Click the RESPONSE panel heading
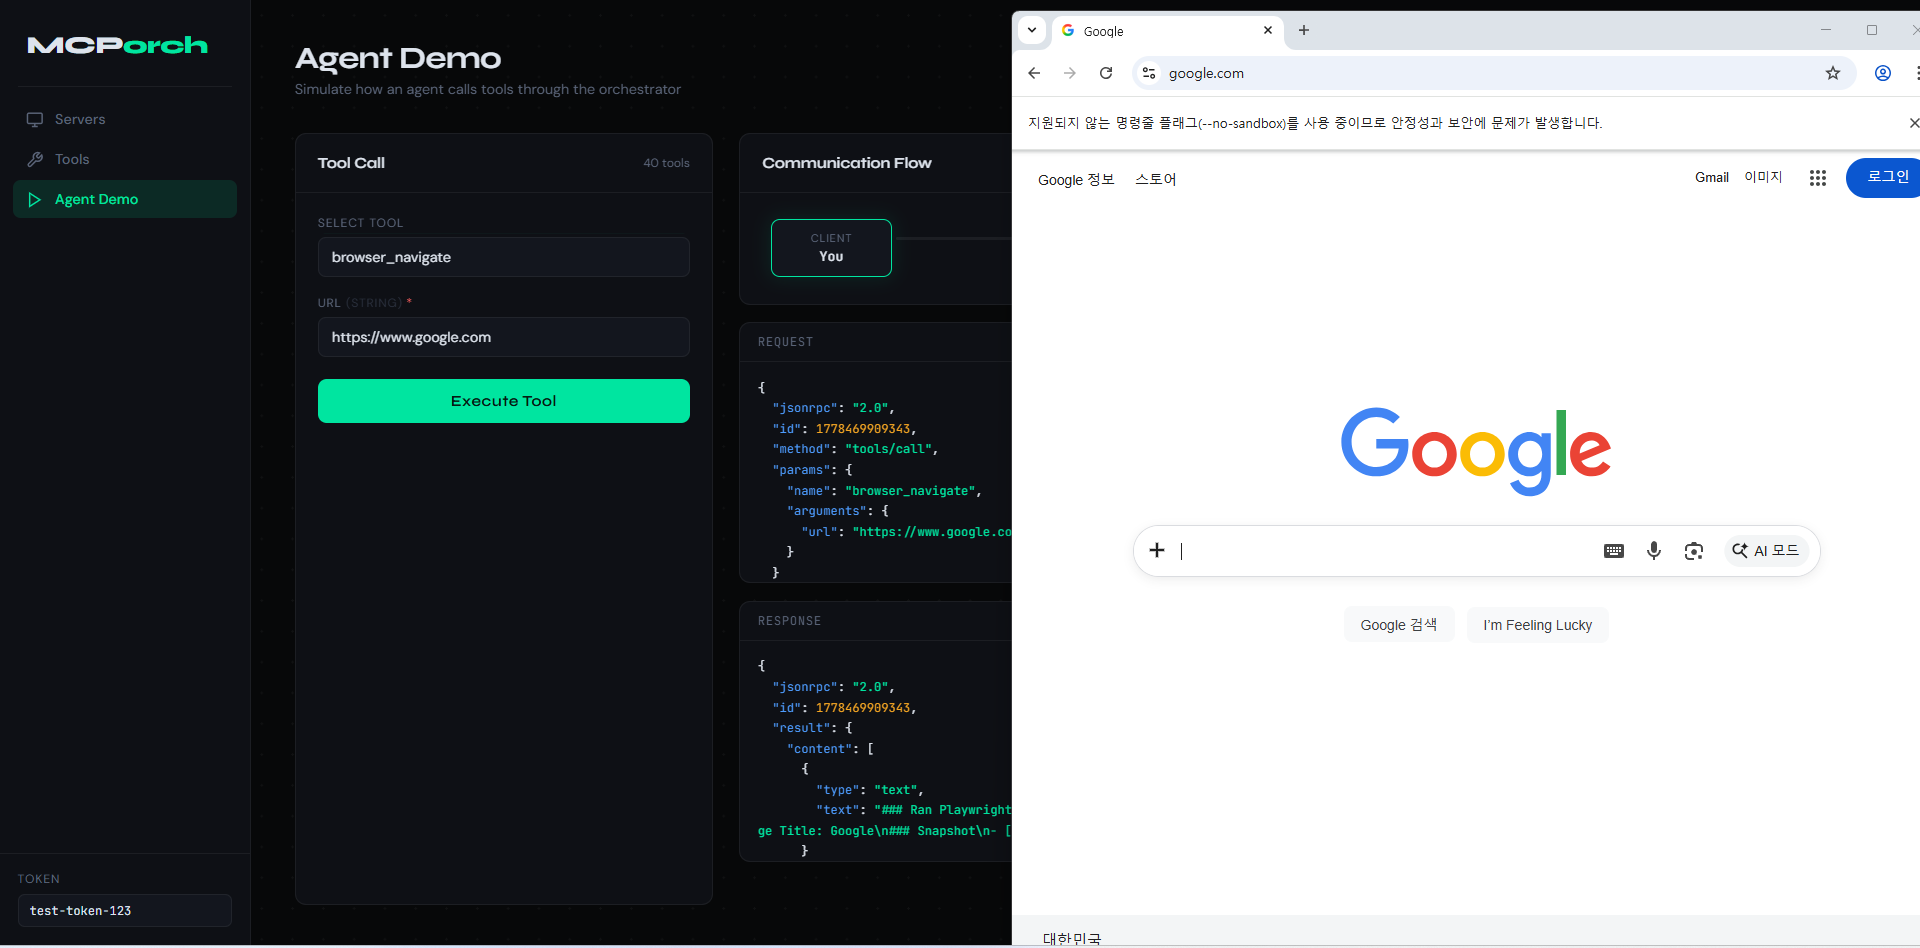Screen dimensions: 1920x948 [x=789, y=621]
